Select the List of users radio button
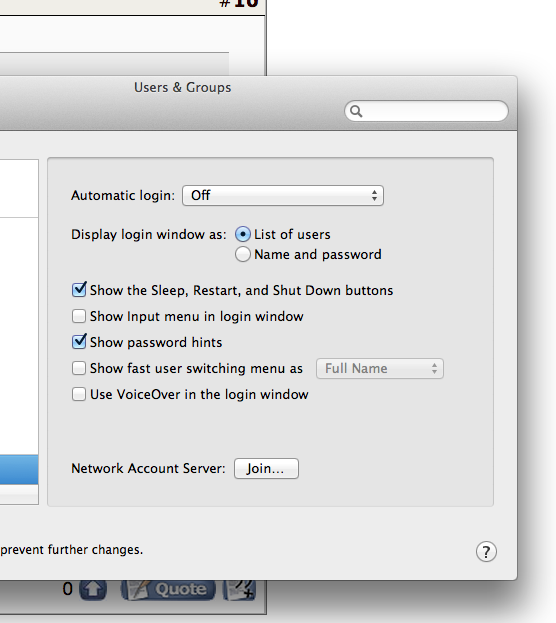556x623 pixels. point(243,234)
